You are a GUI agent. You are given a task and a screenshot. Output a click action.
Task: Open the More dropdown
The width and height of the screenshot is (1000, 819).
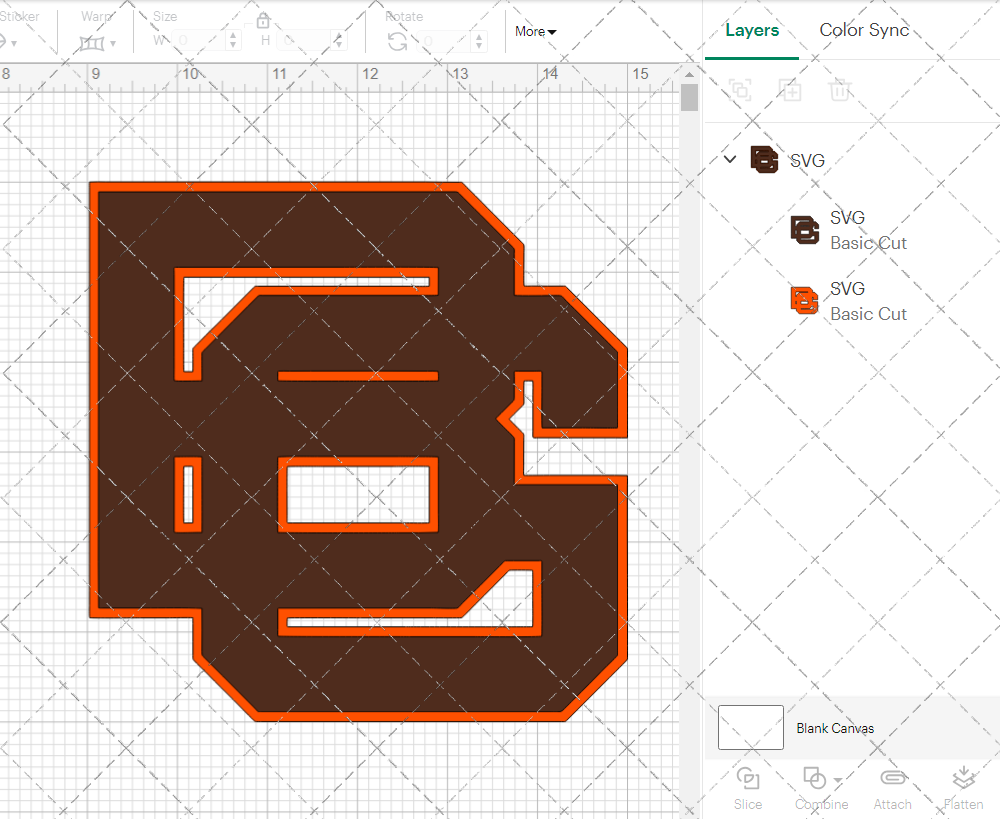[535, 31]
